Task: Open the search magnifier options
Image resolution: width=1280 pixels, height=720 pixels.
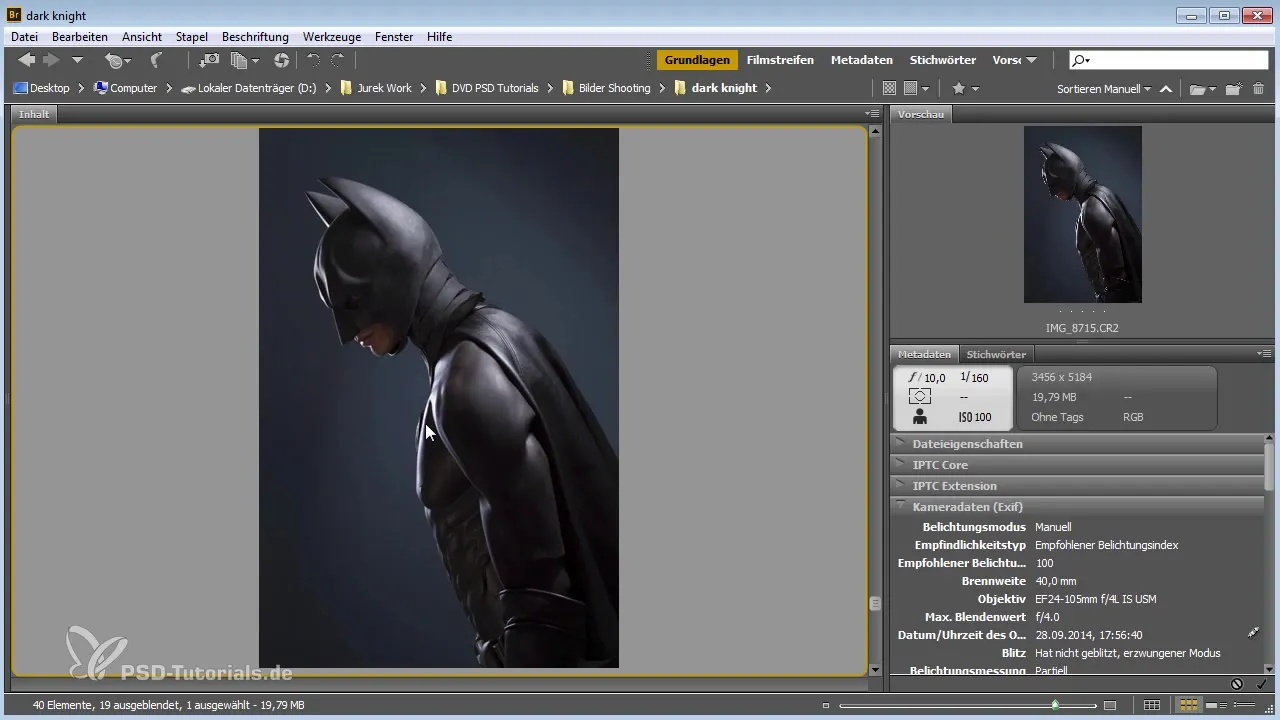Action: (1080, 60)
